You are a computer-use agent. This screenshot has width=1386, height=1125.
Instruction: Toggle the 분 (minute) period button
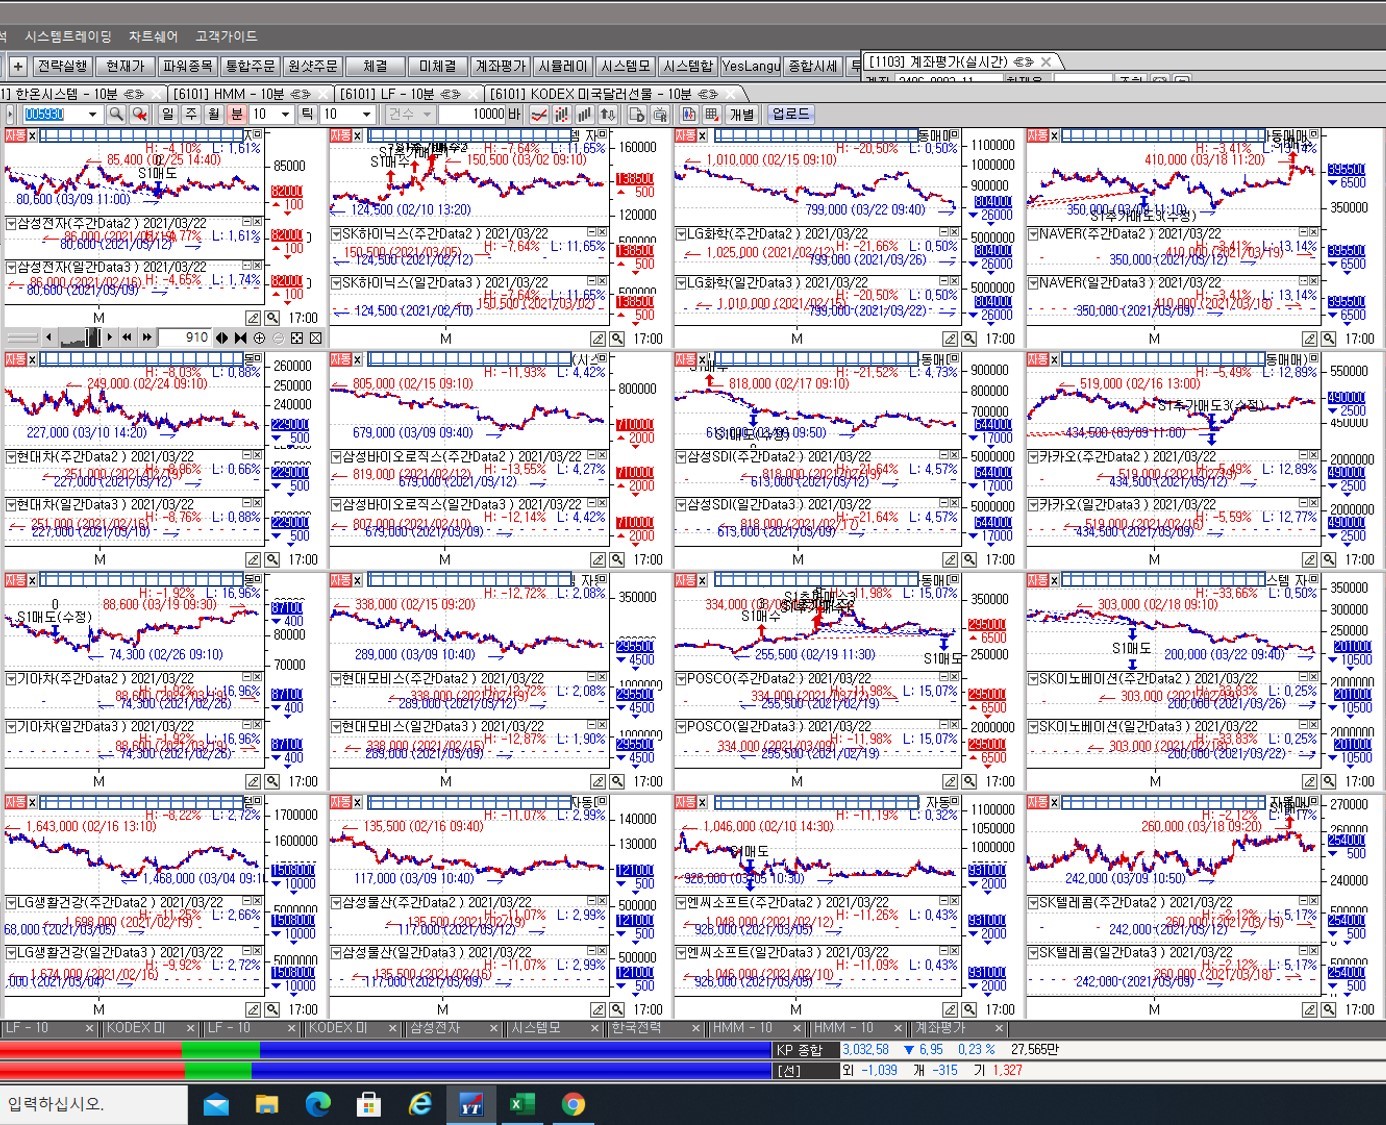pos(237,115)
